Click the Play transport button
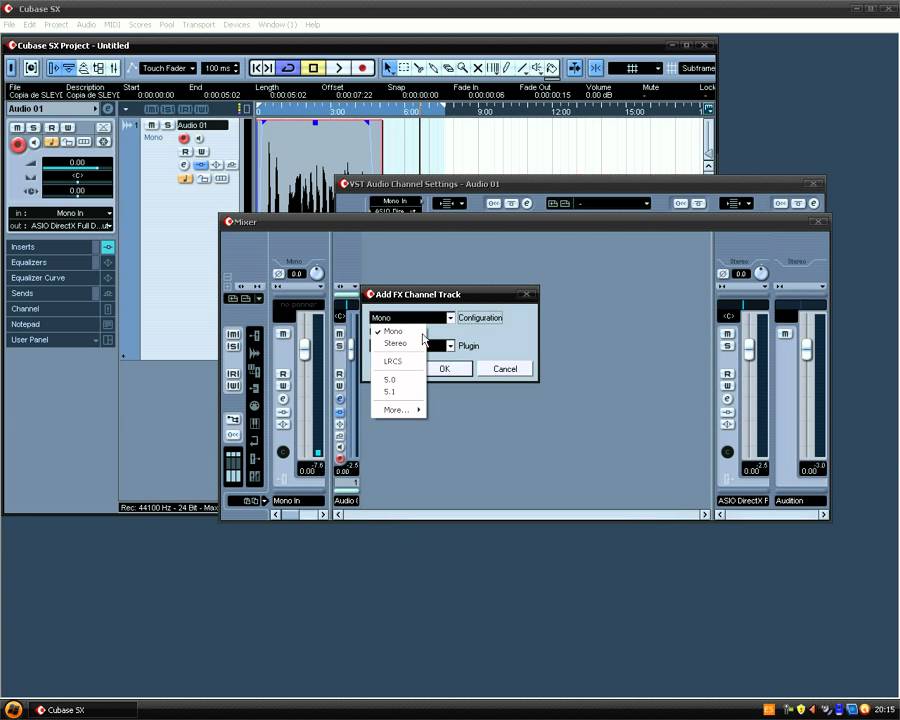This screenshot has height=720, width=900. click(338, 68)
